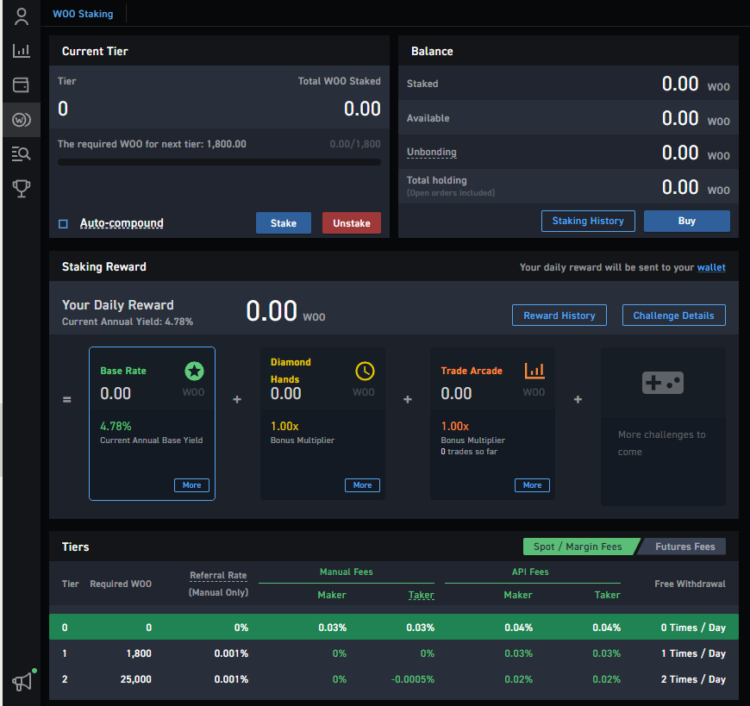This screenshot has width=750, height=706.
Task: Open Reward History
Action: pyautogui.click(x=559, y=315)
